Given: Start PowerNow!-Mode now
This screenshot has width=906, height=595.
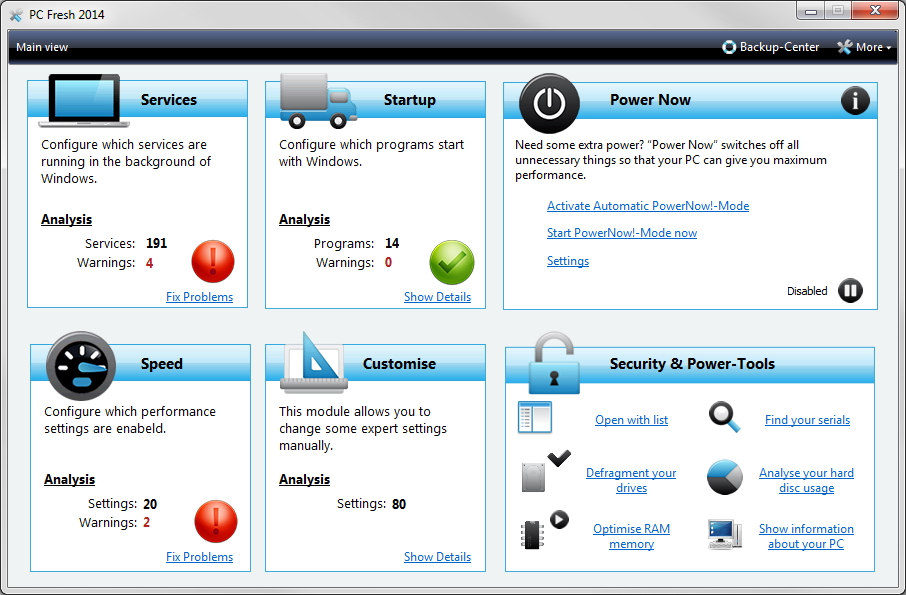Looking at the screenshot, I should tap(621, 233).
